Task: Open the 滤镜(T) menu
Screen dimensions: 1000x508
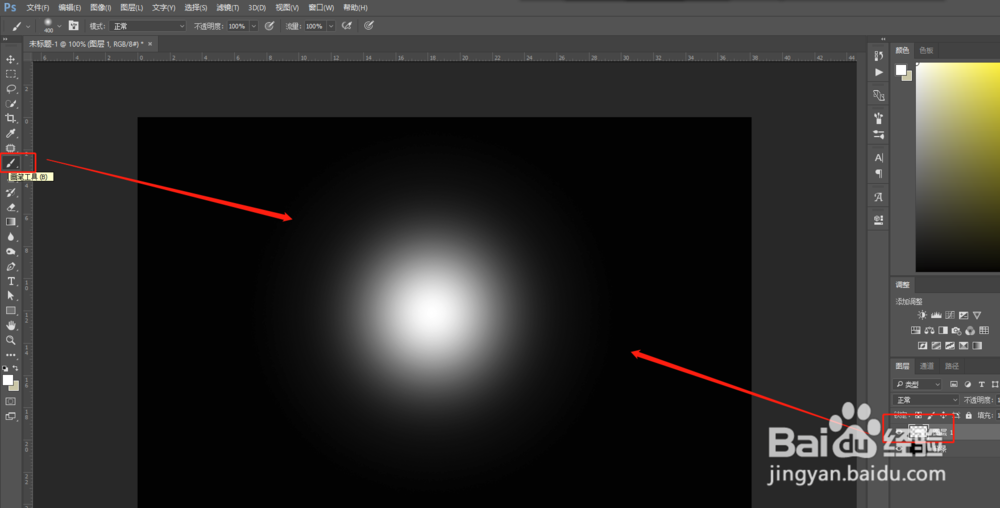Action: pos(228,8)
